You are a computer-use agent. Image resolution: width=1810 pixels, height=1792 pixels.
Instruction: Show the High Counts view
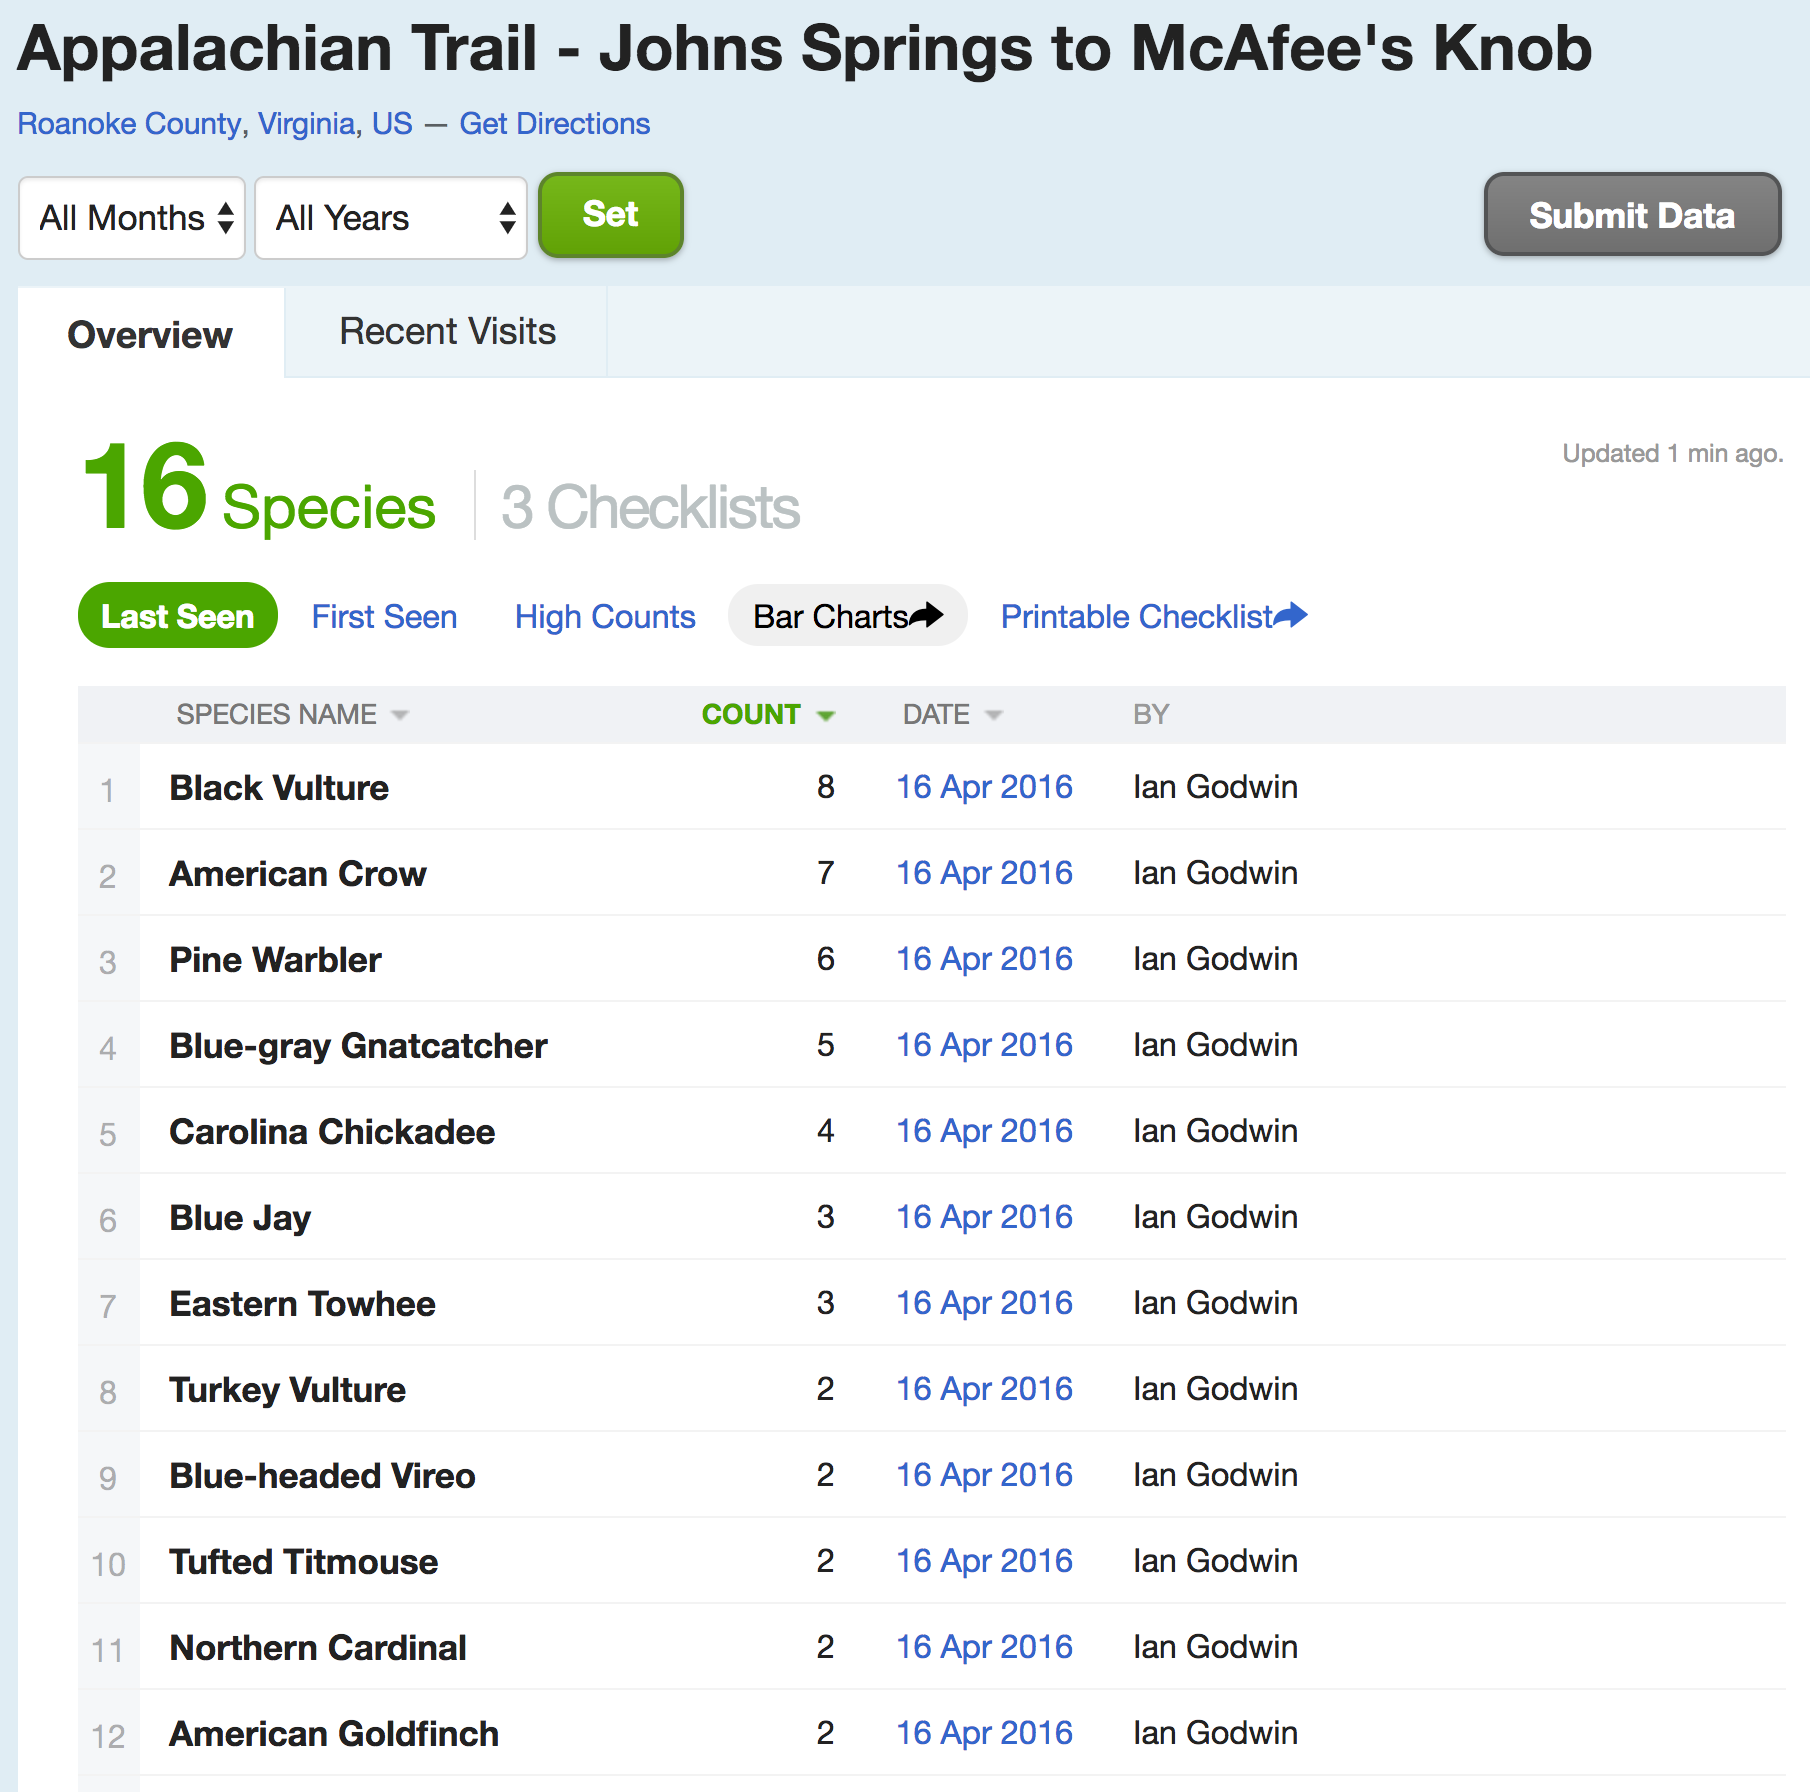pyautogui.click(x=605, y=617)
